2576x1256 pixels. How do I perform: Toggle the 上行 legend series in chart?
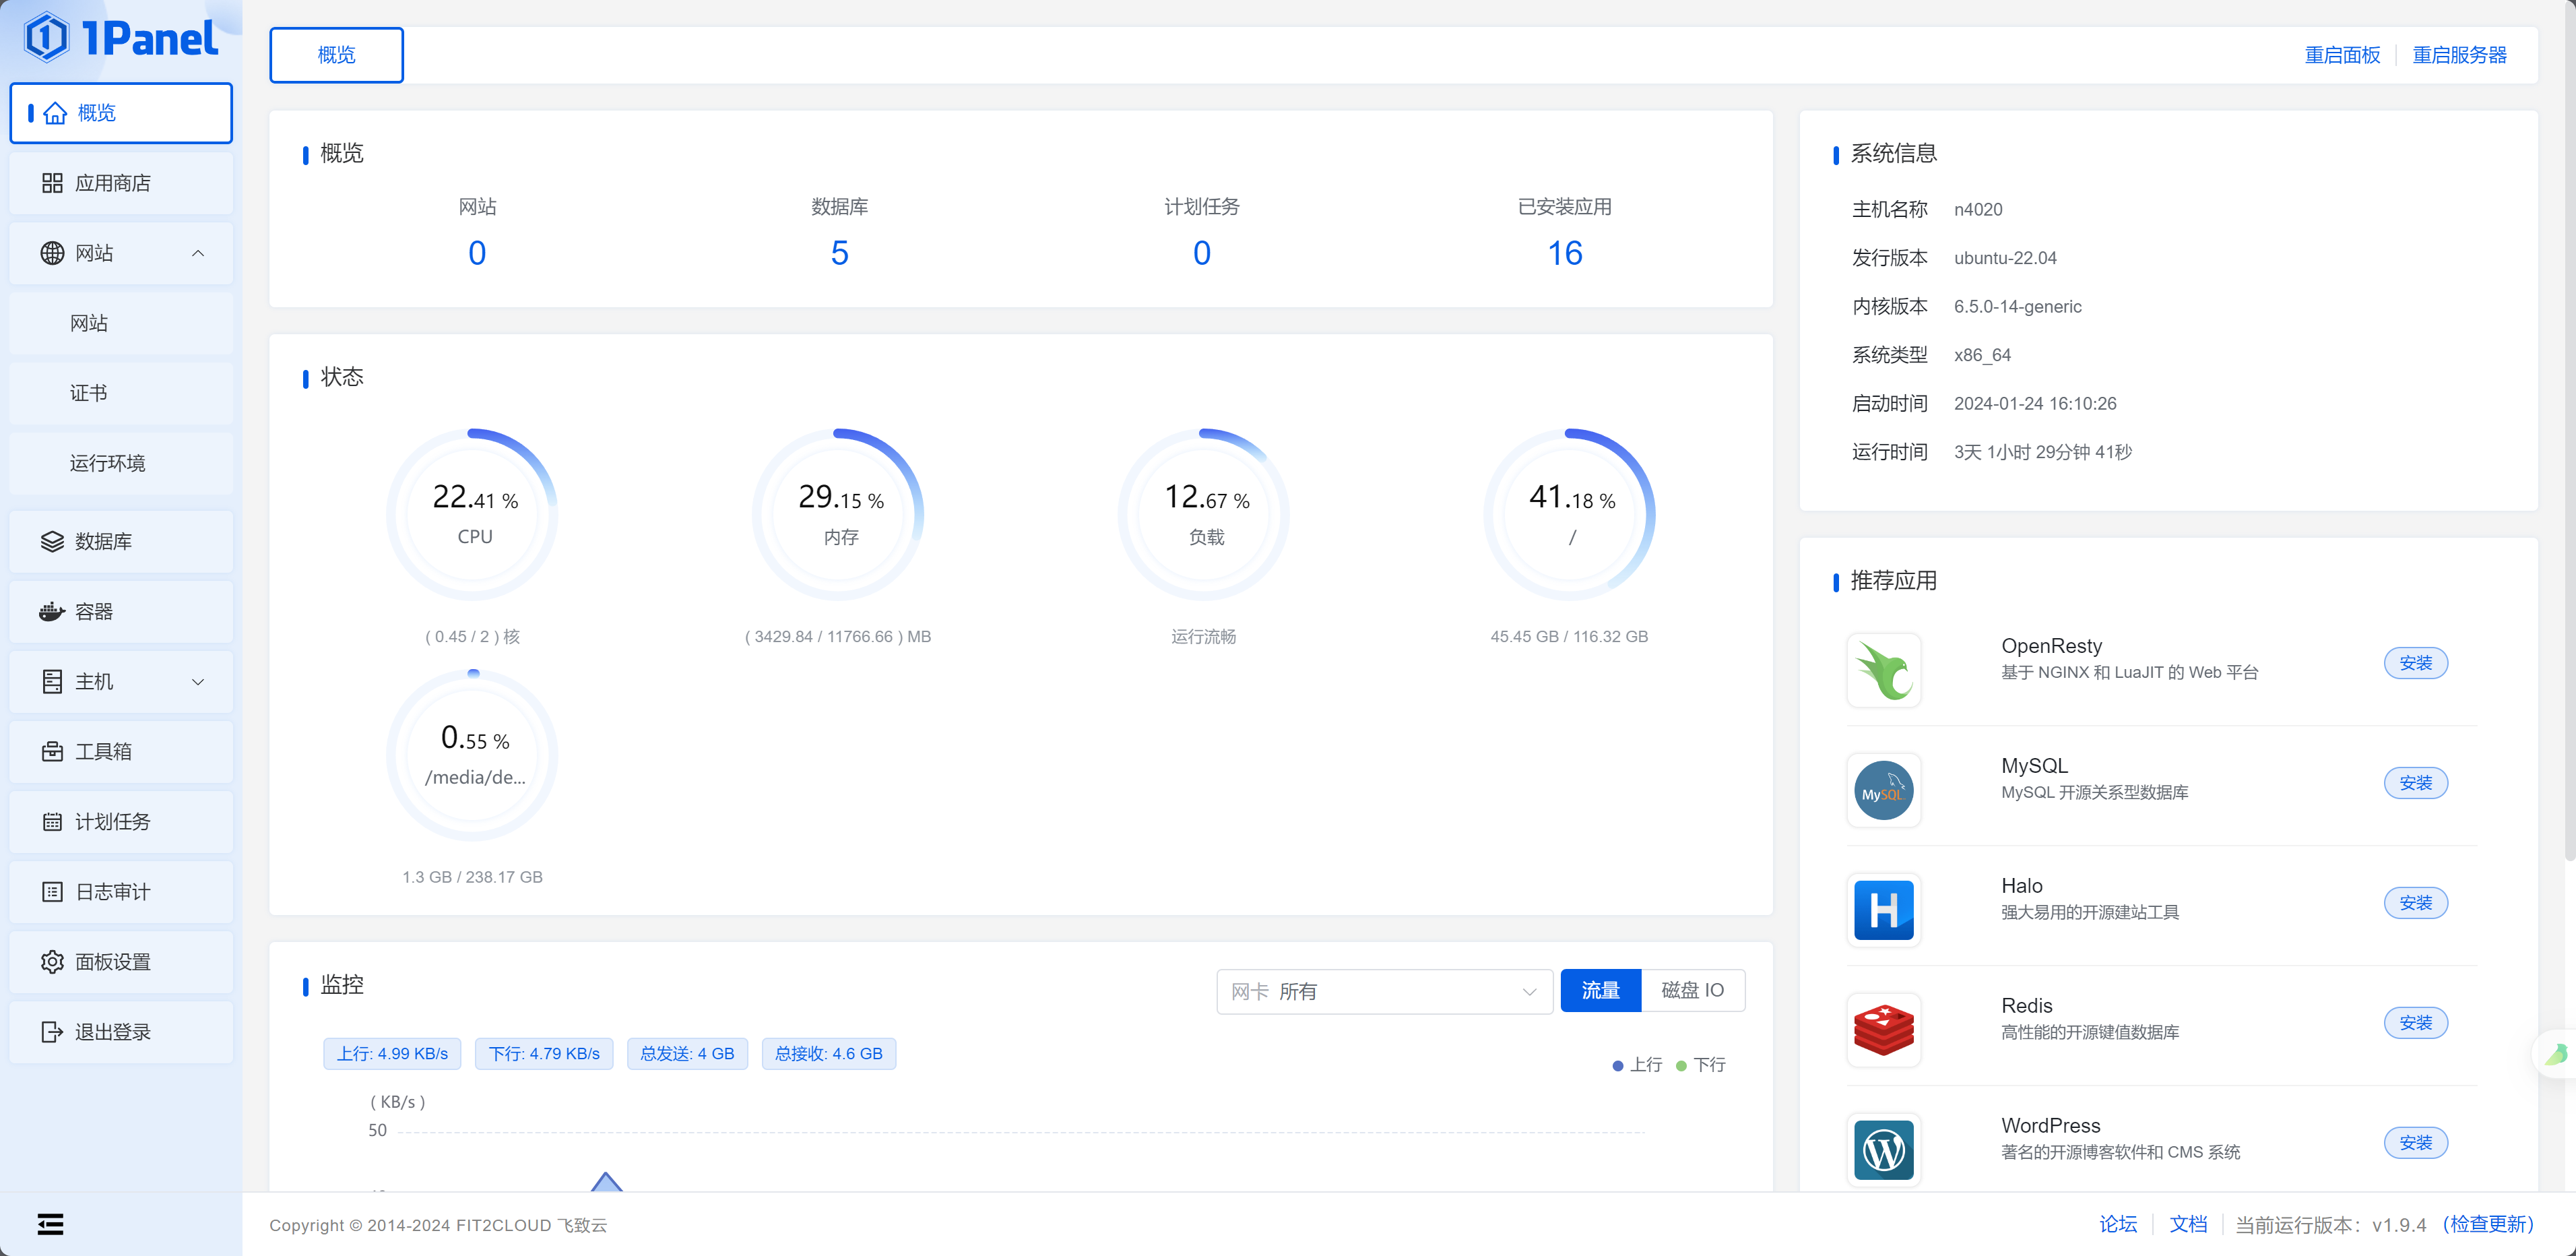click(1637, 1065)
